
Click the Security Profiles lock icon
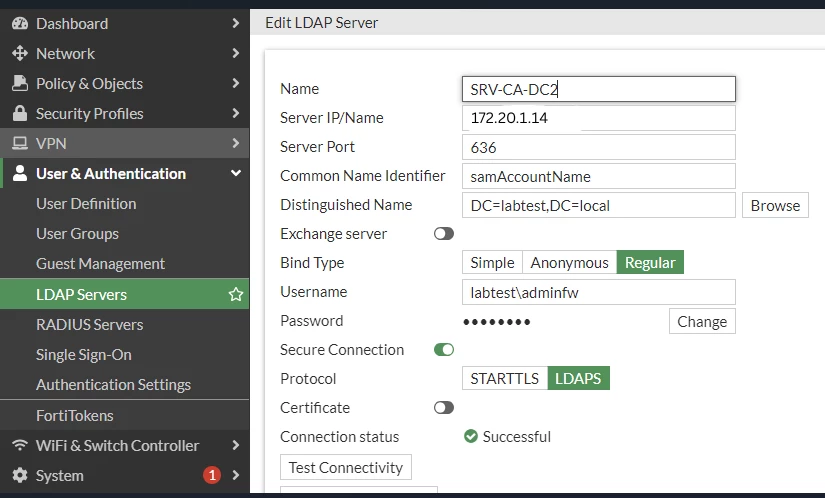(20, 113)
